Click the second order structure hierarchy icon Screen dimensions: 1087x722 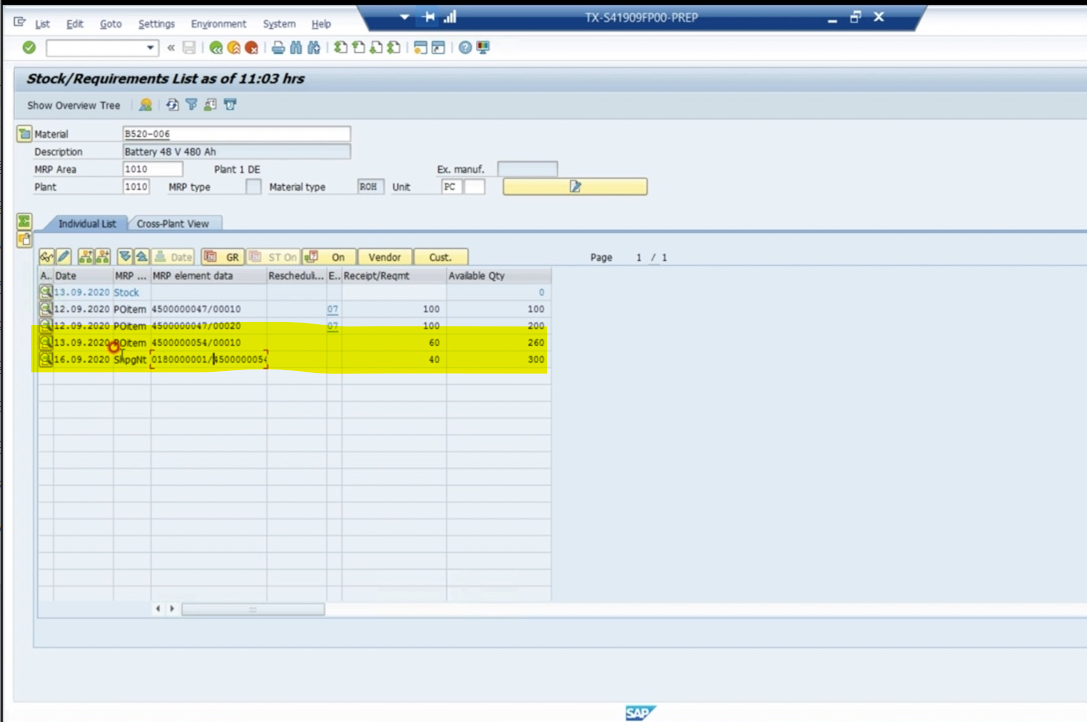point(103,257)
